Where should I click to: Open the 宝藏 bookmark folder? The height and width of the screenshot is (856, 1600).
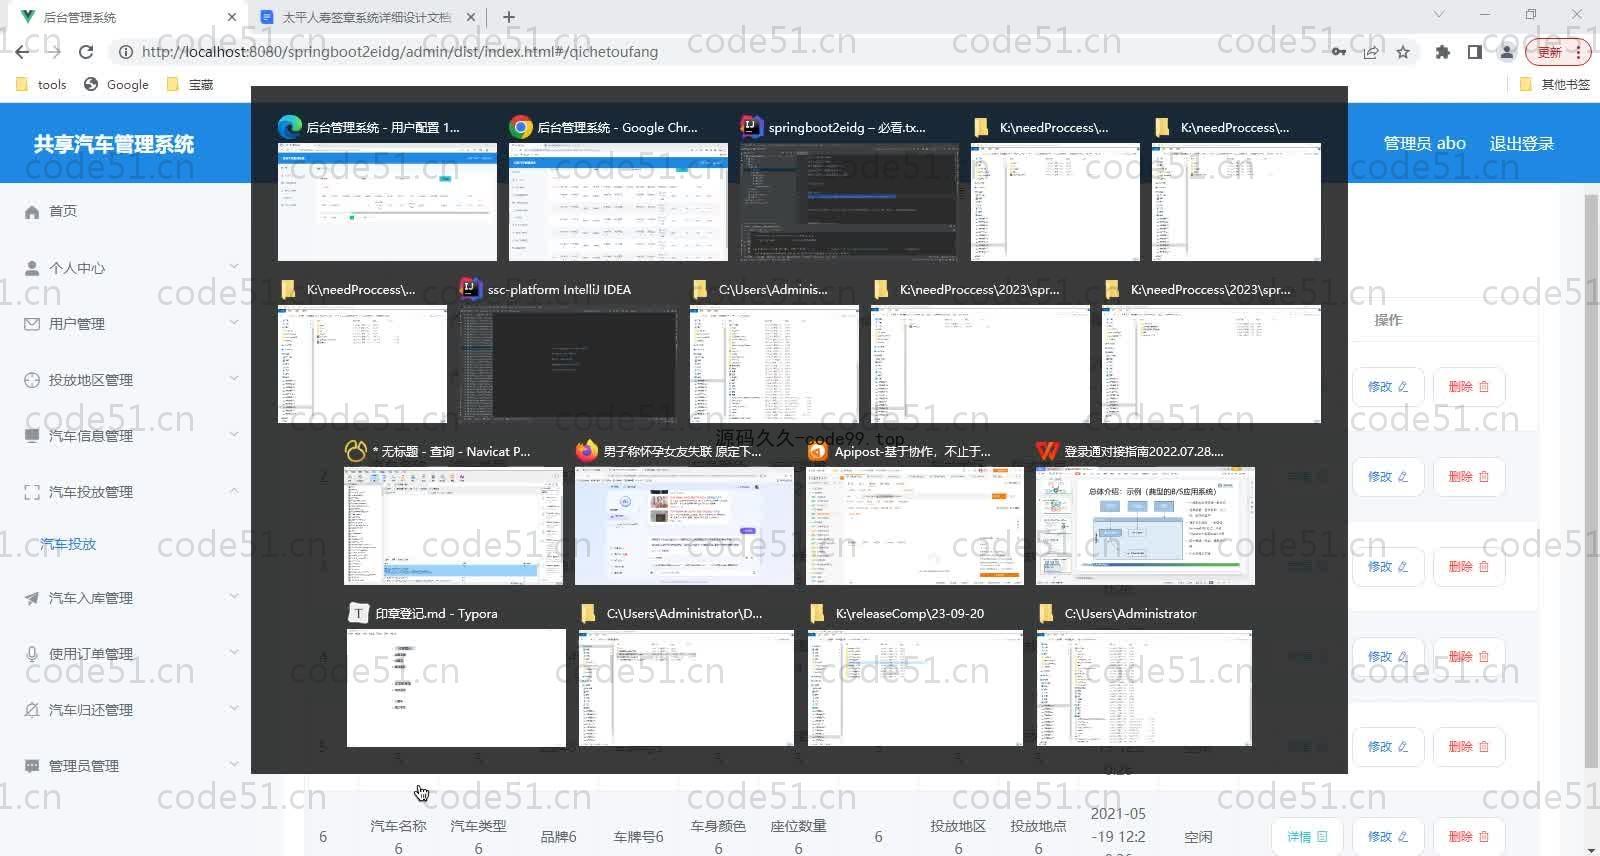pos(190,84)
